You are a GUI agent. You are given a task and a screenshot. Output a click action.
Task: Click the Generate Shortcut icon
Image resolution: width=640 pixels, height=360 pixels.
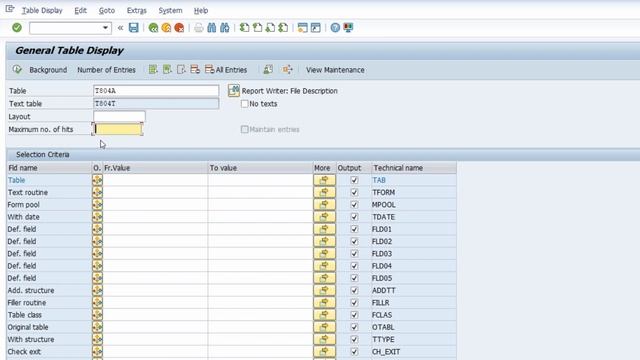click(x=316, y=28)
